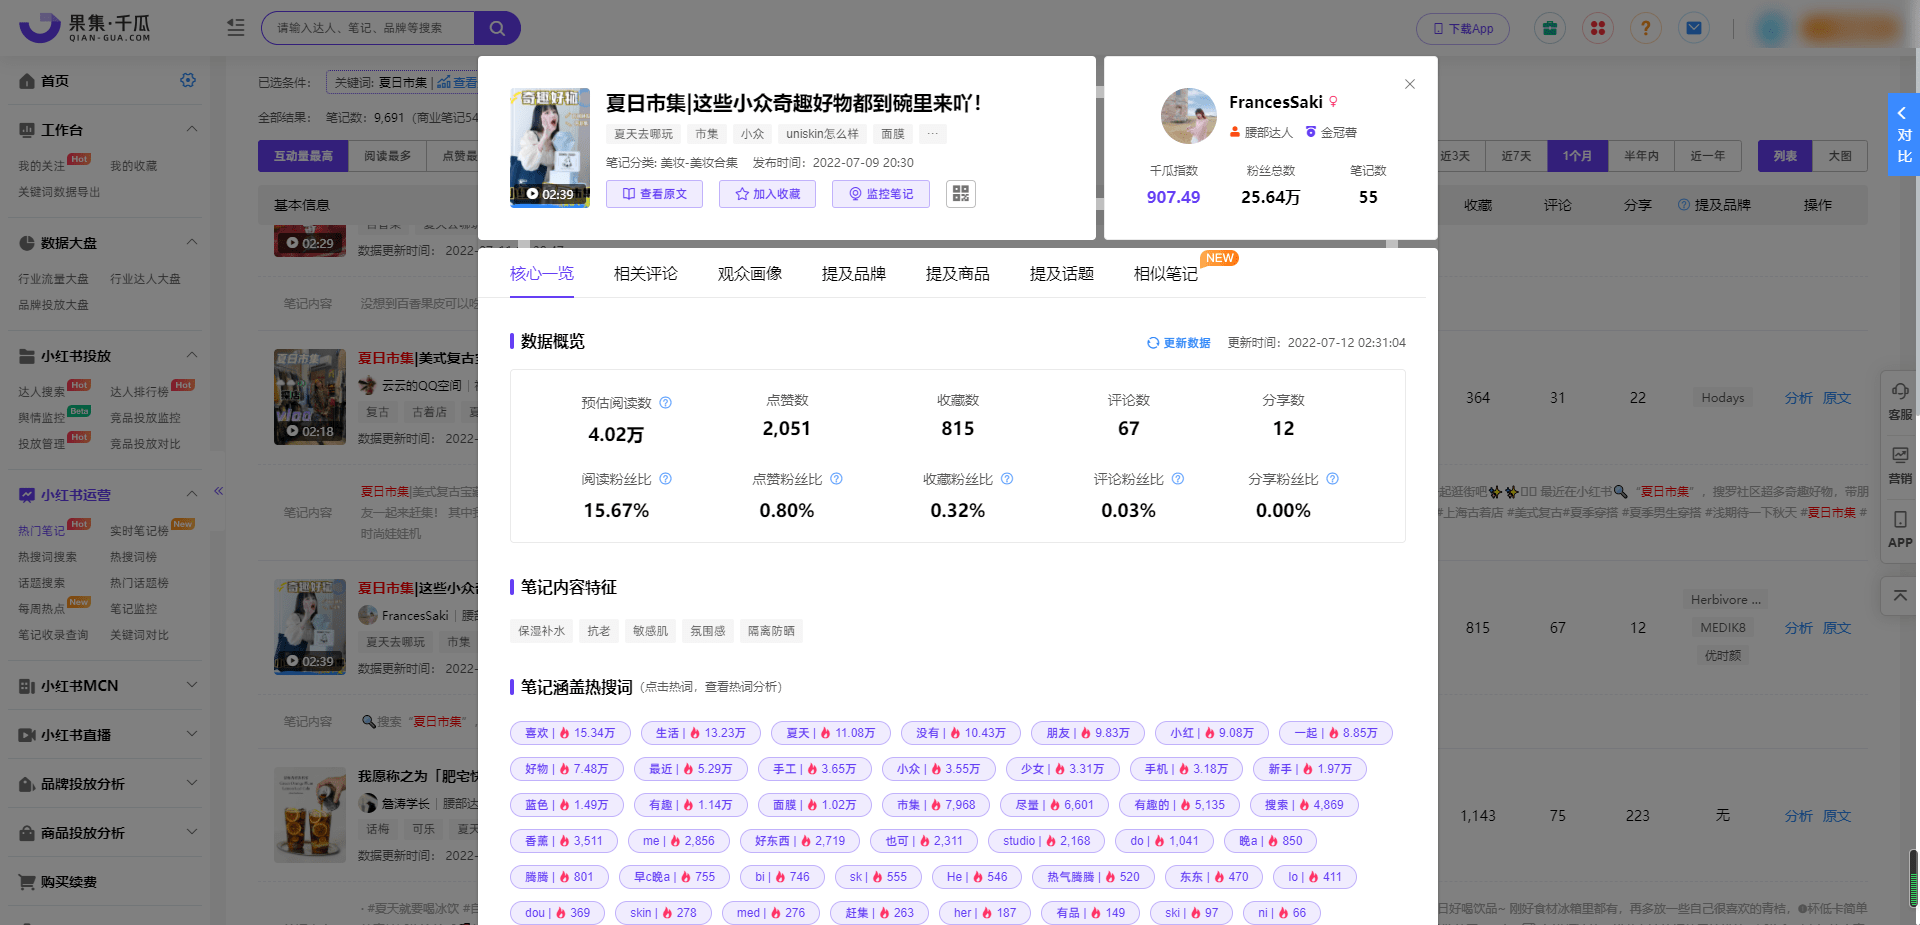Viewport: 1920px width, 925px height.
Task: Go to 首页 in the sidebar
Action: (55, 81)
